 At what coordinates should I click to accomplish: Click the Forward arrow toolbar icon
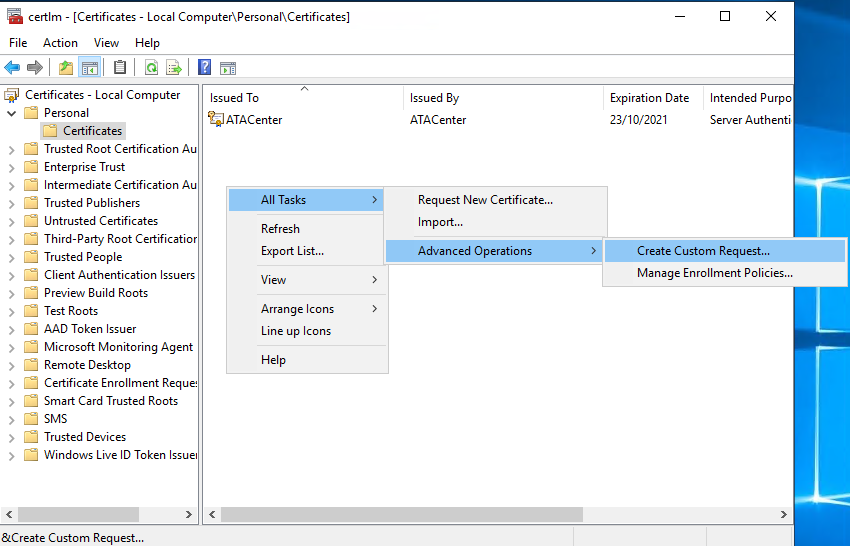click(35, 68)
